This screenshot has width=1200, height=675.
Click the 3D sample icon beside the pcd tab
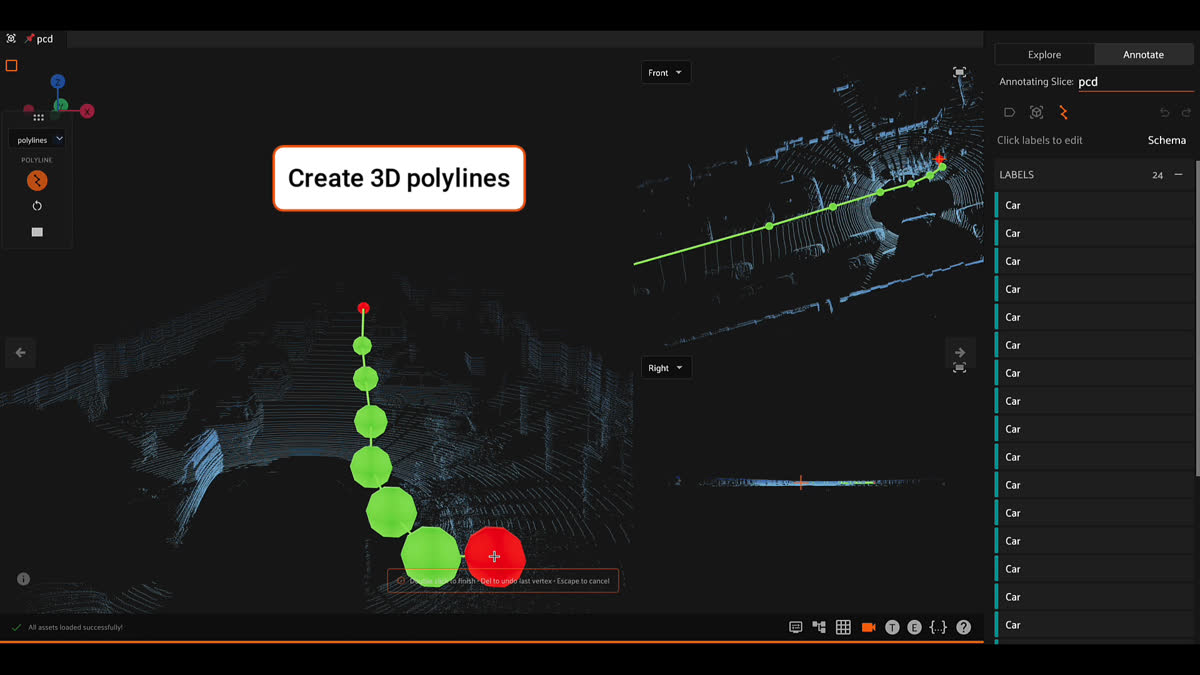point(11,39)
